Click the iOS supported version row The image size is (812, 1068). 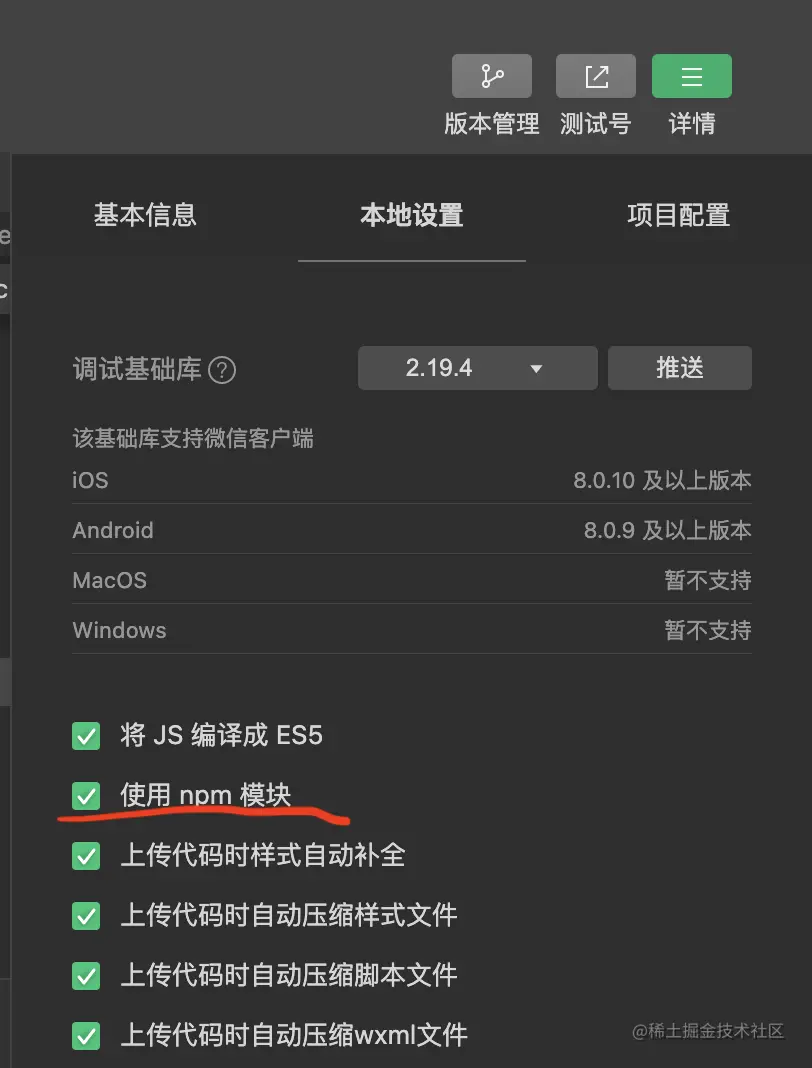click(410, 480)
